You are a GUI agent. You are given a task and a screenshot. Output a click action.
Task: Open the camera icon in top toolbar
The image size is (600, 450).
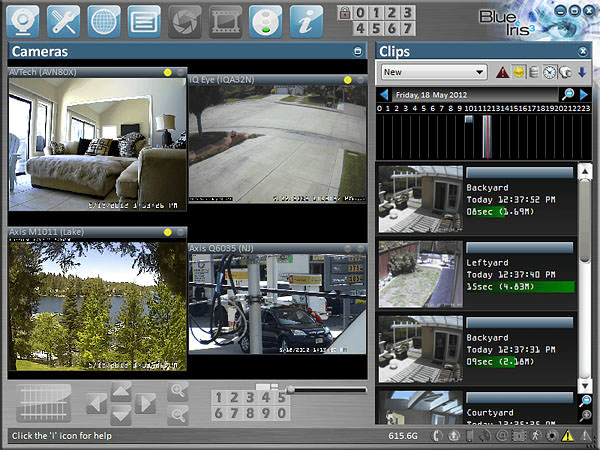pos(23,20)
